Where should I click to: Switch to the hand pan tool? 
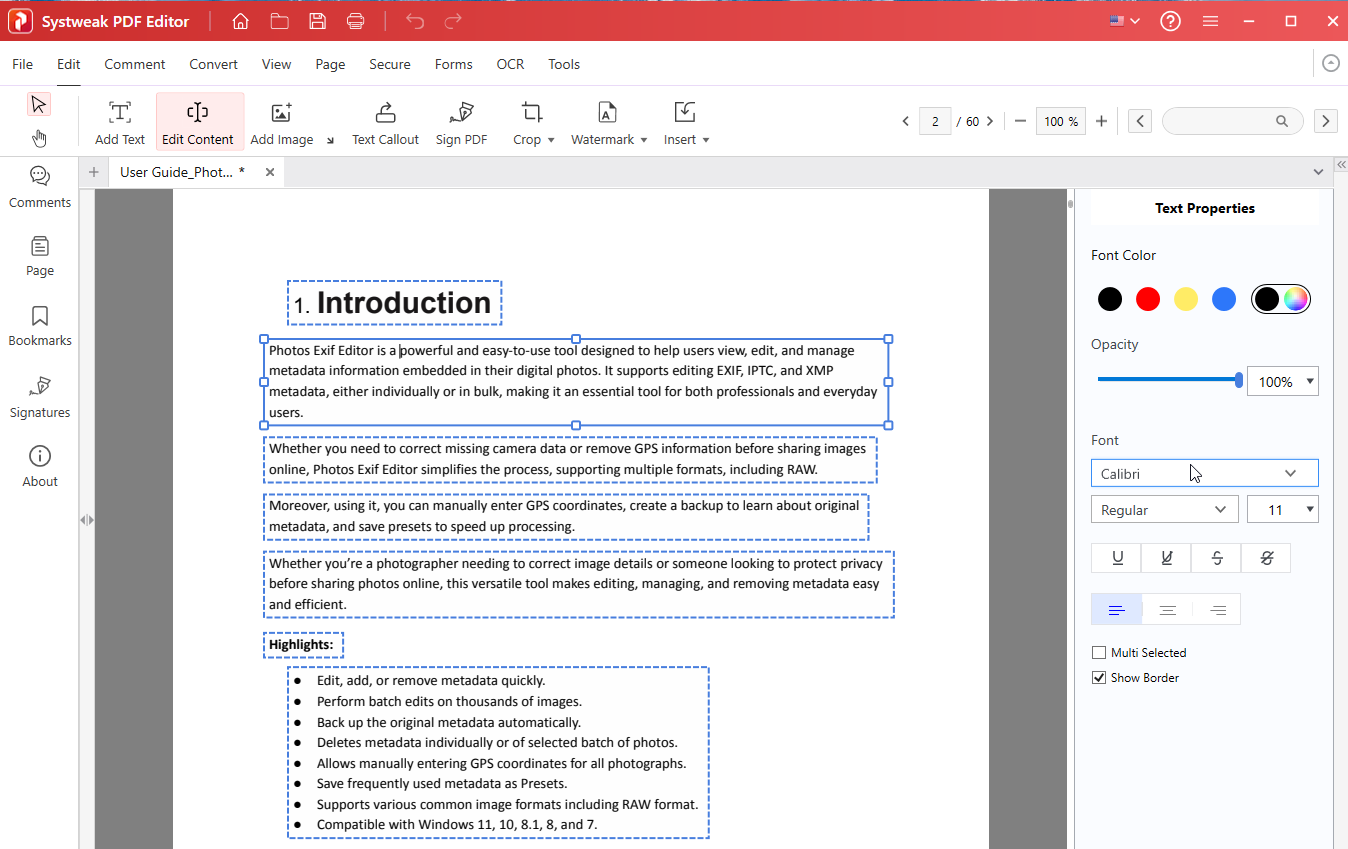tap(39, 138)
